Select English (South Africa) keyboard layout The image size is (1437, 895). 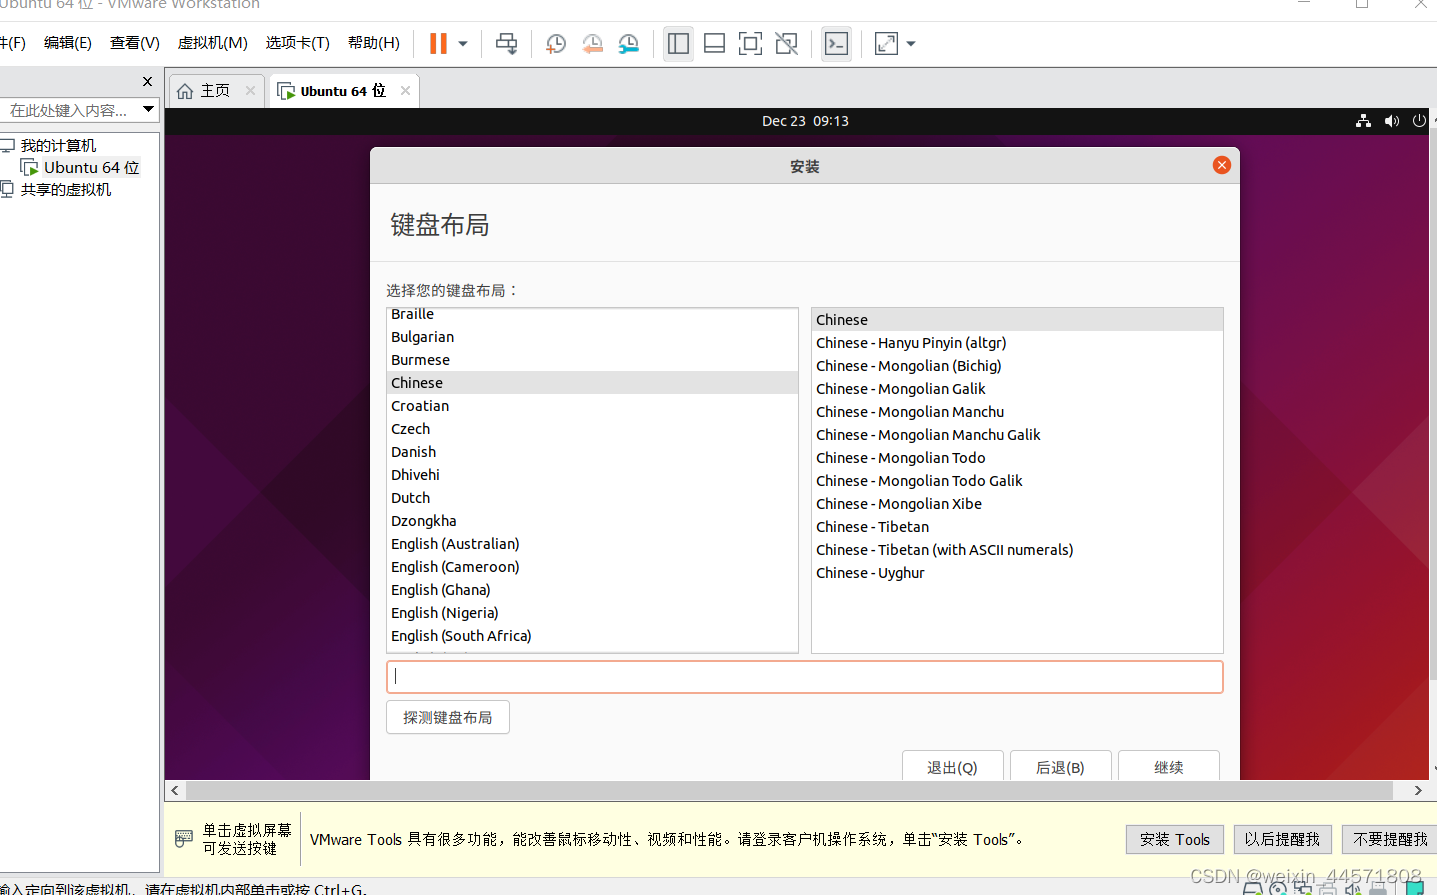point(592,636)
